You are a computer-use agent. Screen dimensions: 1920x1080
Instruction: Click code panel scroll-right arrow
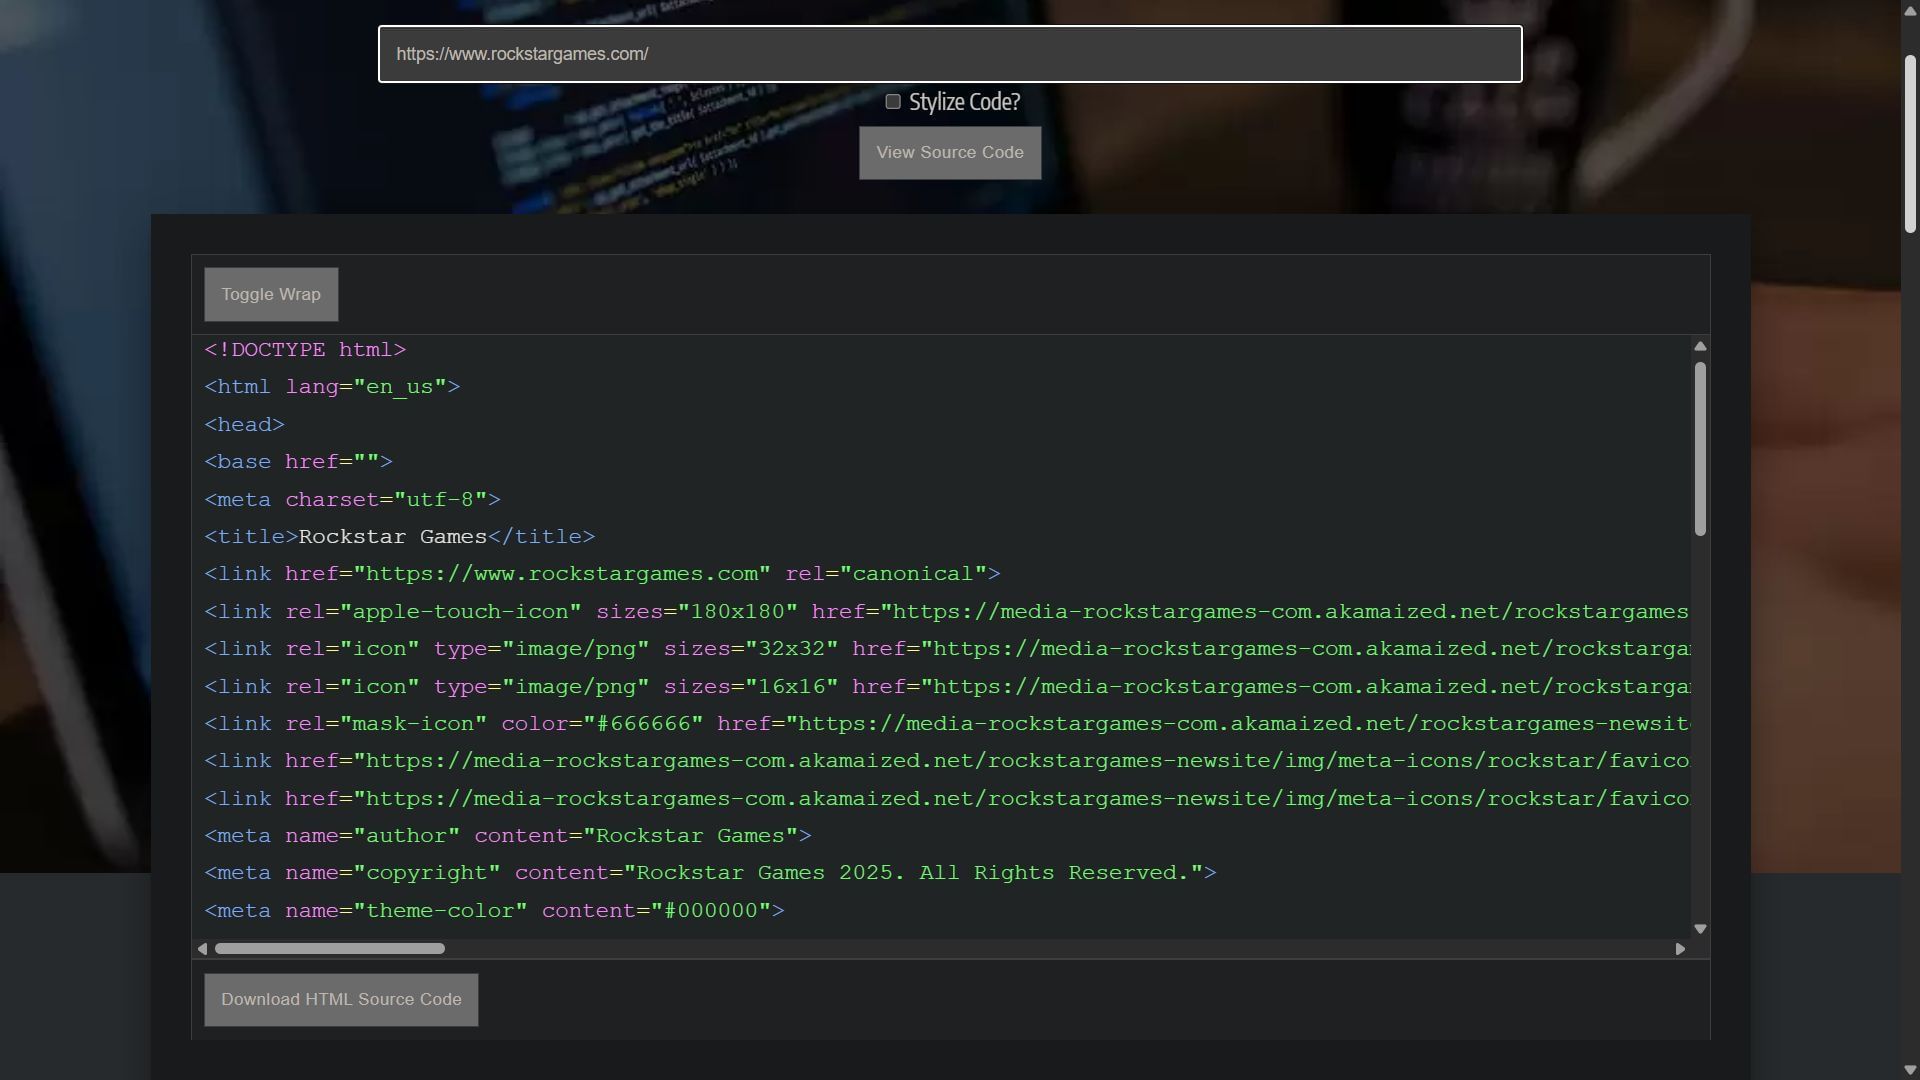(1680, 949)
